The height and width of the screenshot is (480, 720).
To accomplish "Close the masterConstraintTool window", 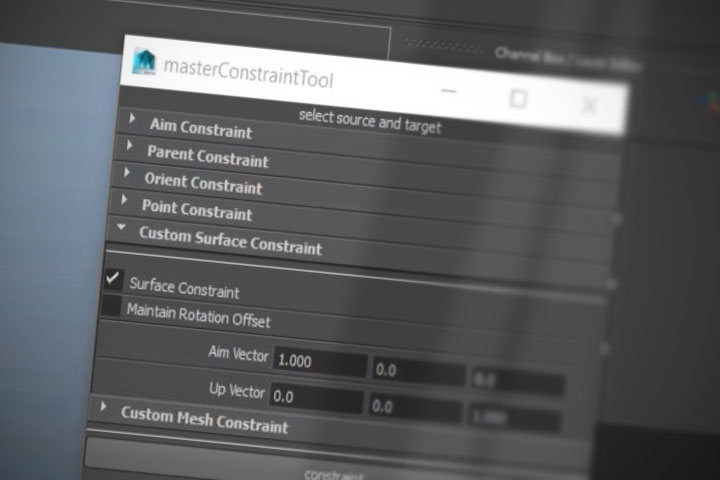I will 589,105.
